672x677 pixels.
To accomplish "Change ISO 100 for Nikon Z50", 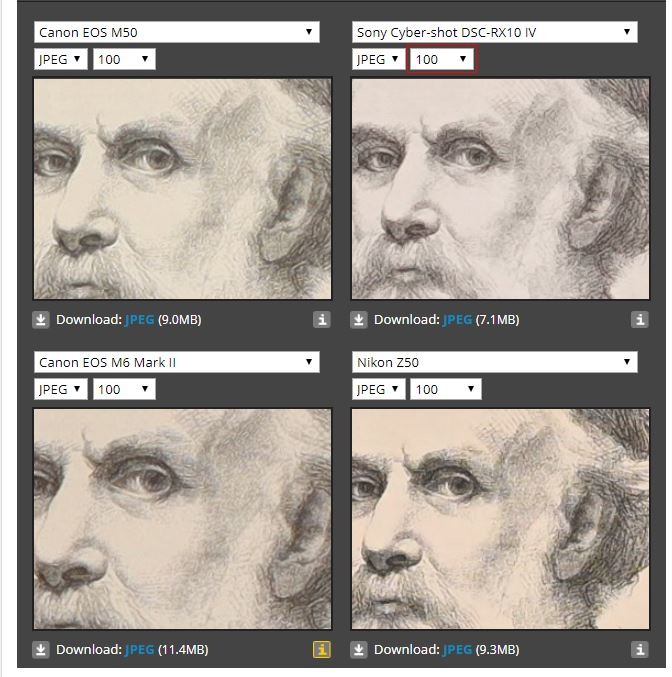I will click(445, 389).
